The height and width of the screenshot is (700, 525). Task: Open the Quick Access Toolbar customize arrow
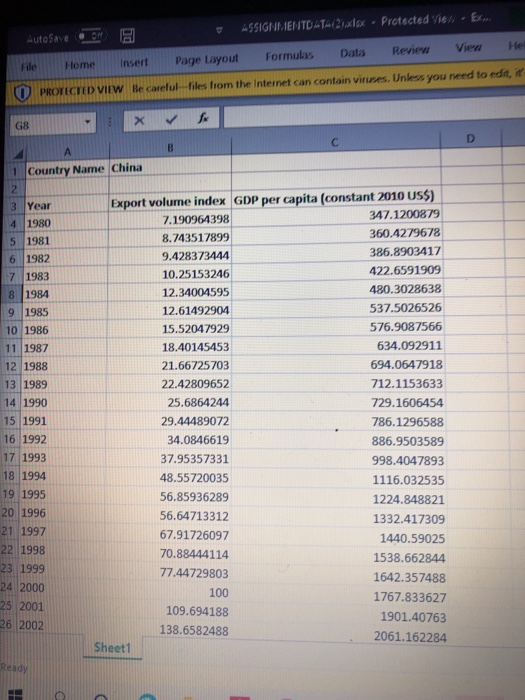[x=219, y=30]
